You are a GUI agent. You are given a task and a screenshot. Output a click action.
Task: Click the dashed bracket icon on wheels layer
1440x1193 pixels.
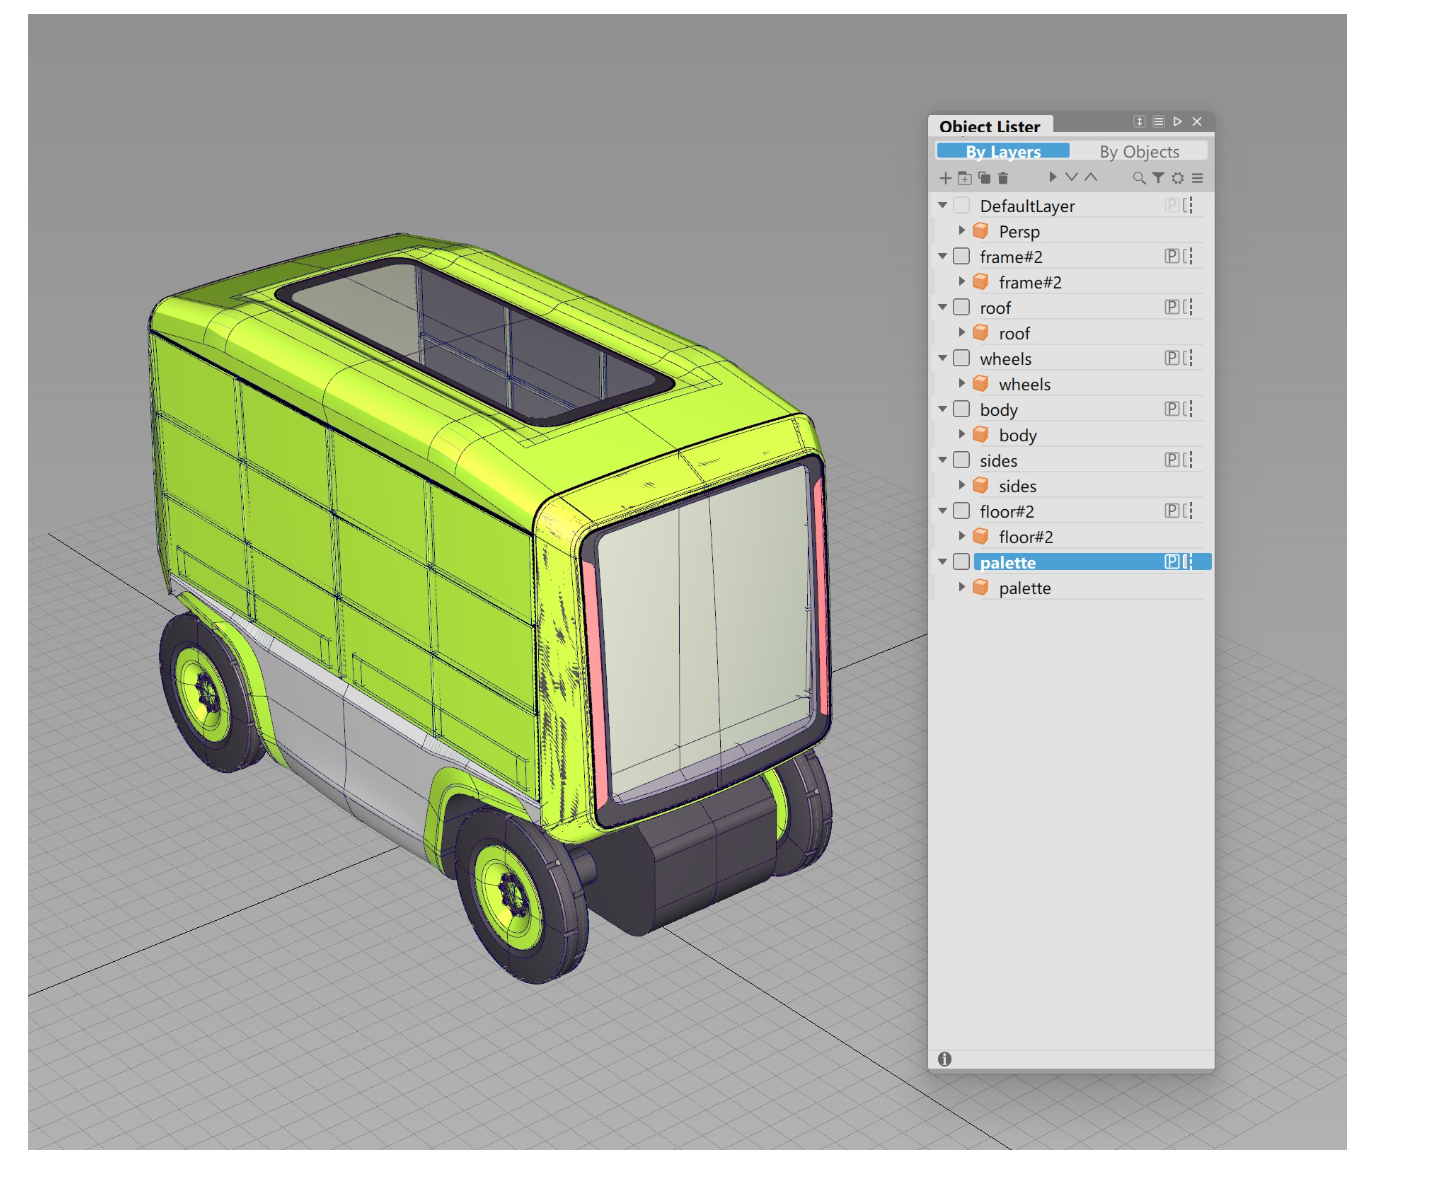pos(1188,358)
